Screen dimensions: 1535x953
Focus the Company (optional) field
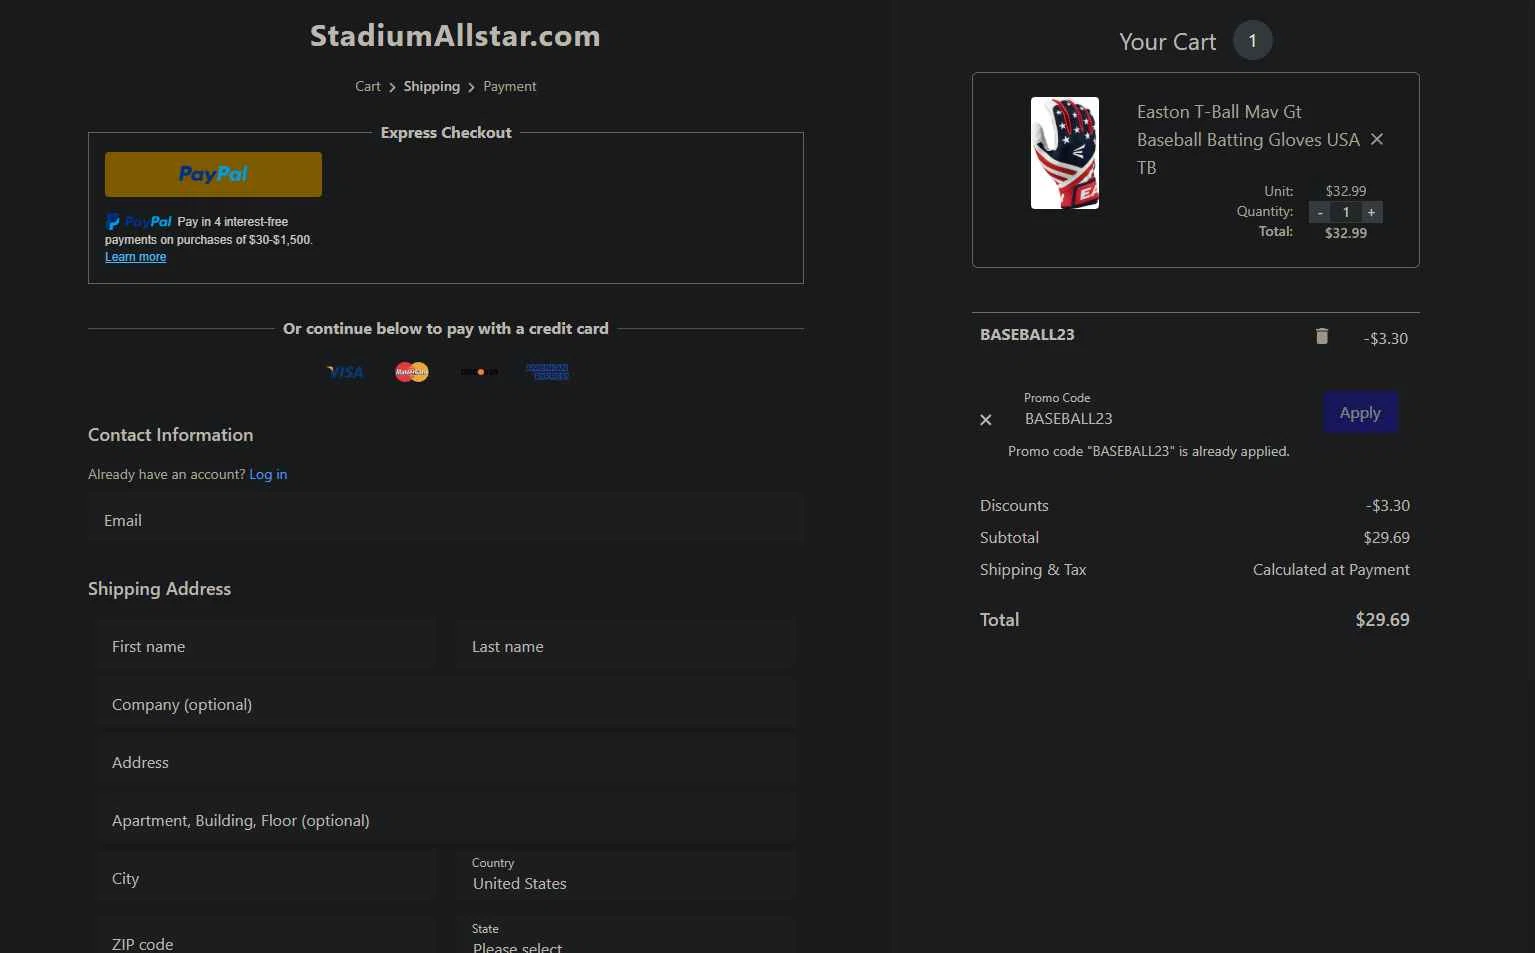coord(446,704)
